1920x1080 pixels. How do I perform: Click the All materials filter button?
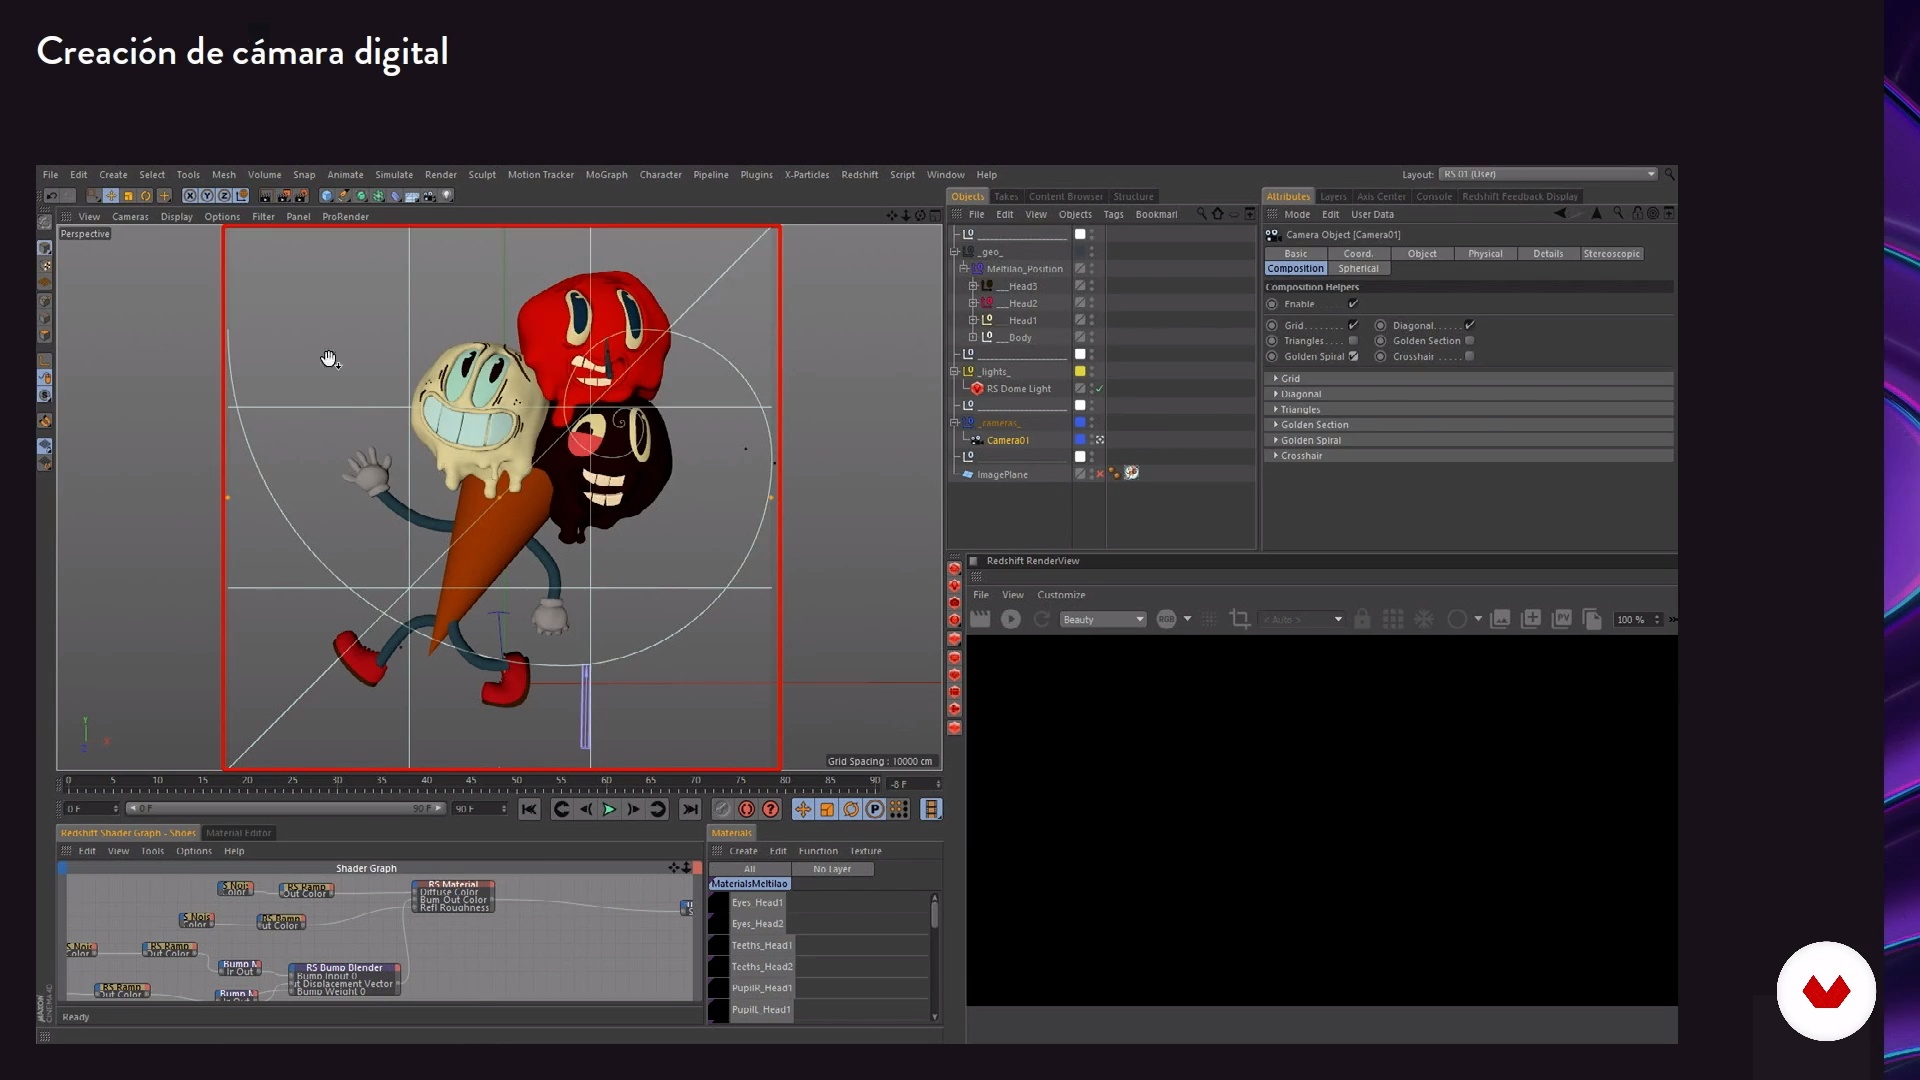coord(749,870)
